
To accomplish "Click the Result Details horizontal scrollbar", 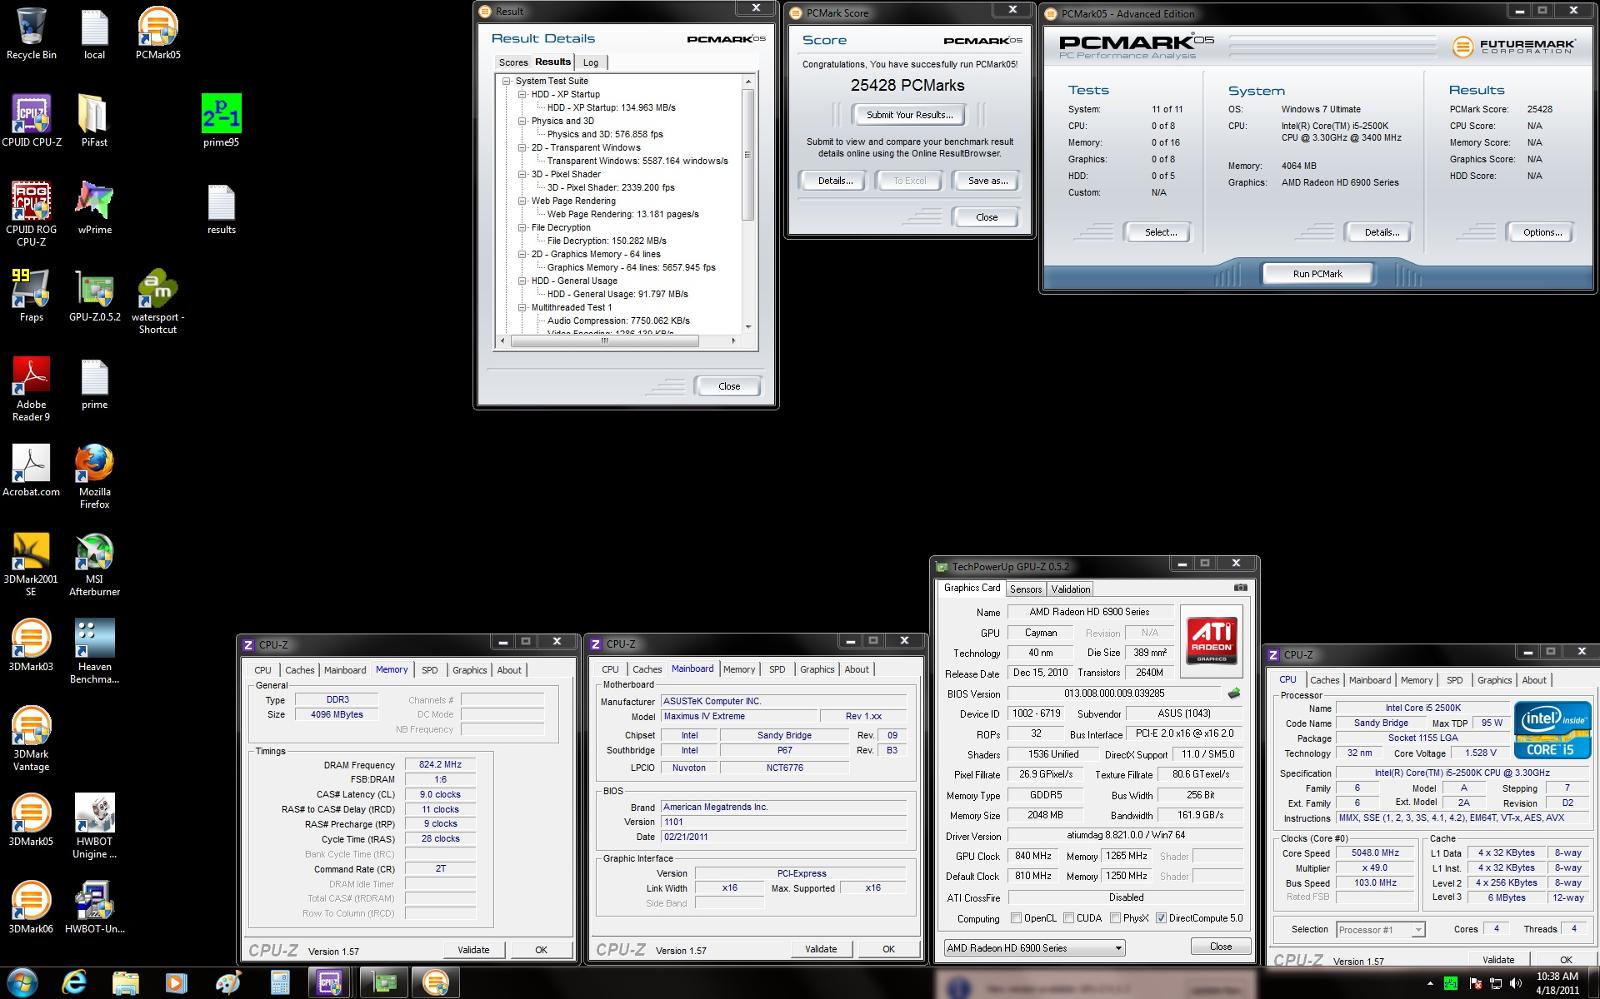I will coord(618,341).
